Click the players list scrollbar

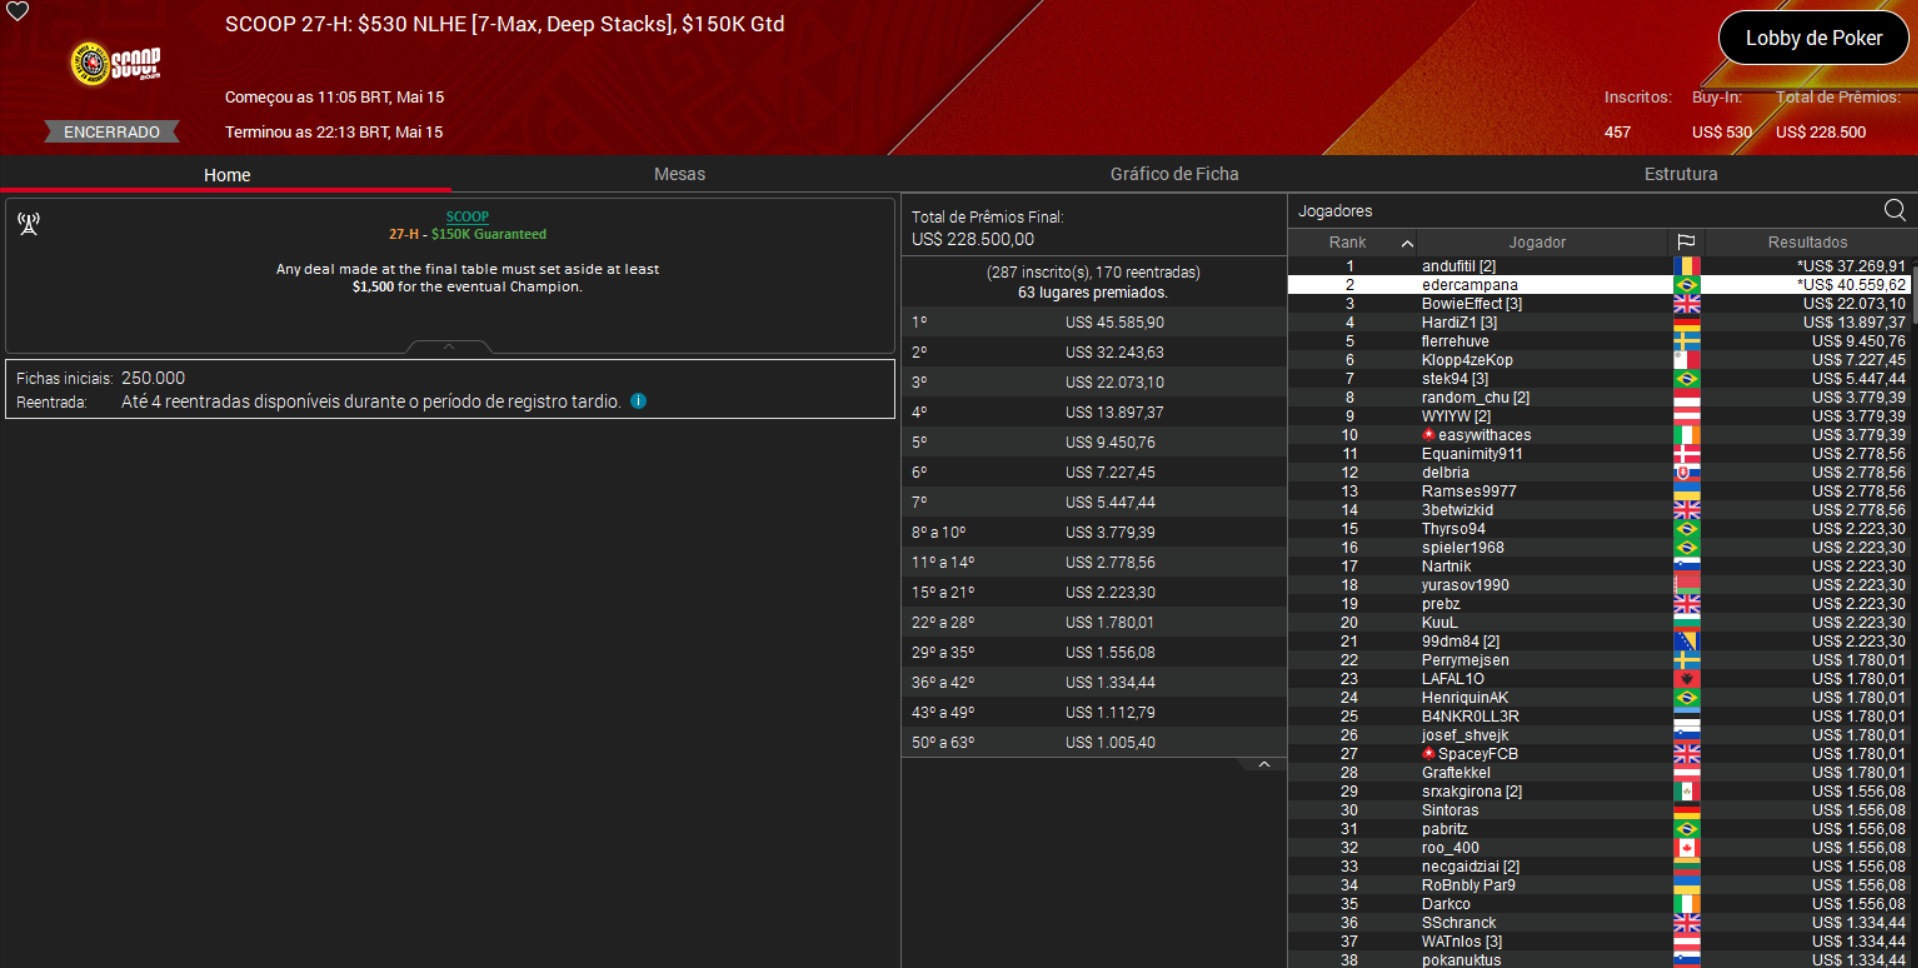[1913, 294]
